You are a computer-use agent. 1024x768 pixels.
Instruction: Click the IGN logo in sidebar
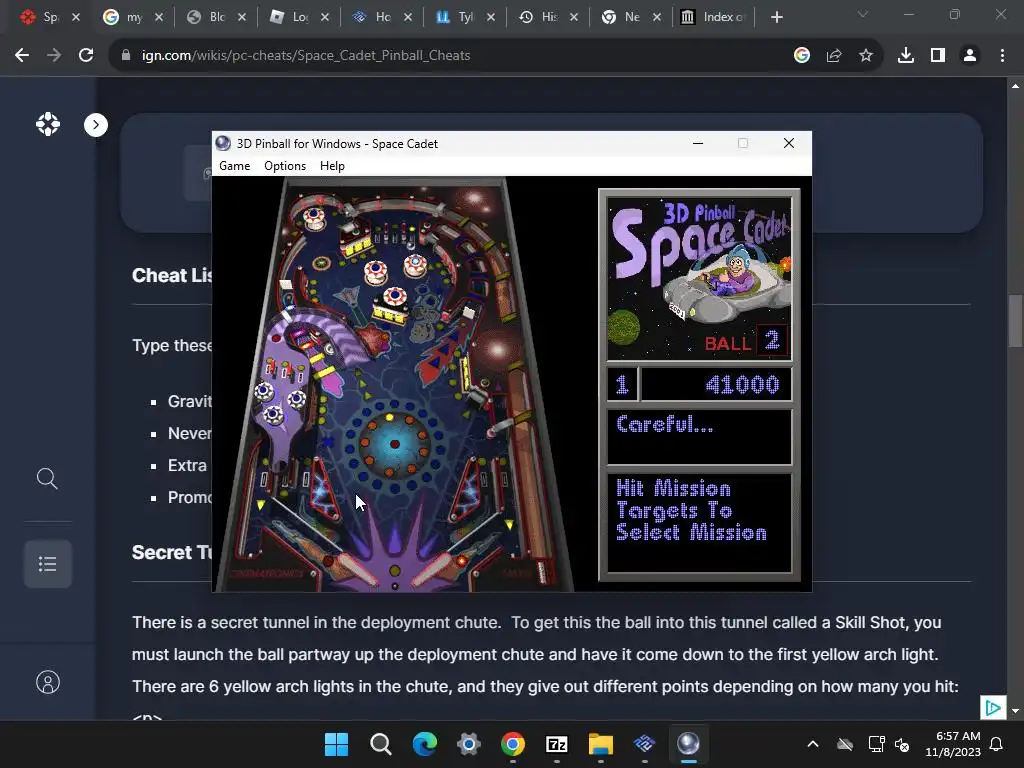pyautogui.click(x=48, y=124)
